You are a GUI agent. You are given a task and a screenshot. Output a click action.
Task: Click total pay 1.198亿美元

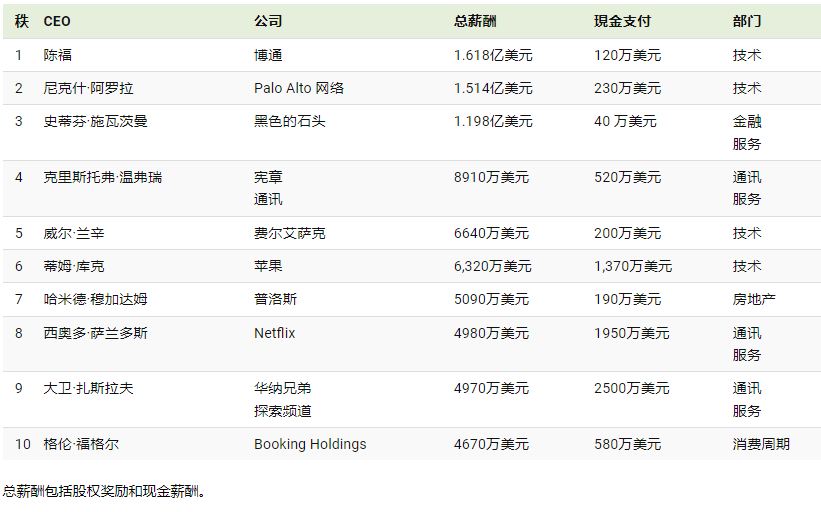[493, 121]
